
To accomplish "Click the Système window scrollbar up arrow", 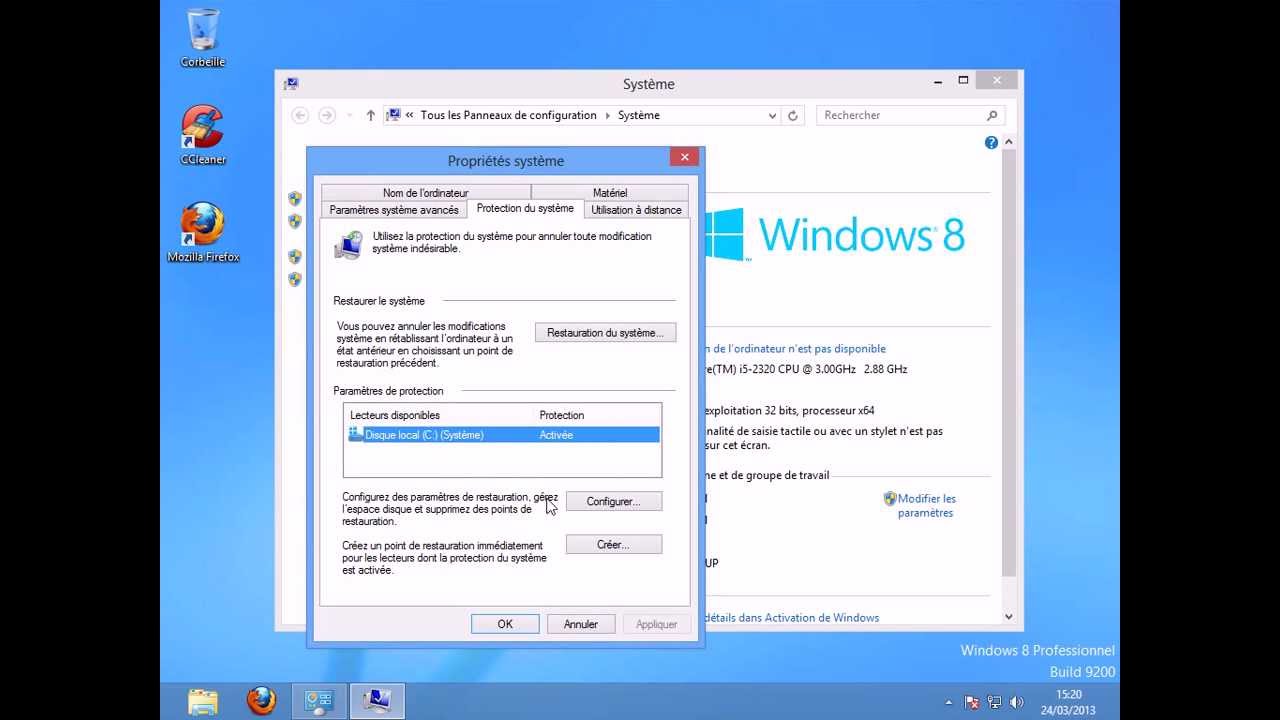I will (x=1008, y=143).
